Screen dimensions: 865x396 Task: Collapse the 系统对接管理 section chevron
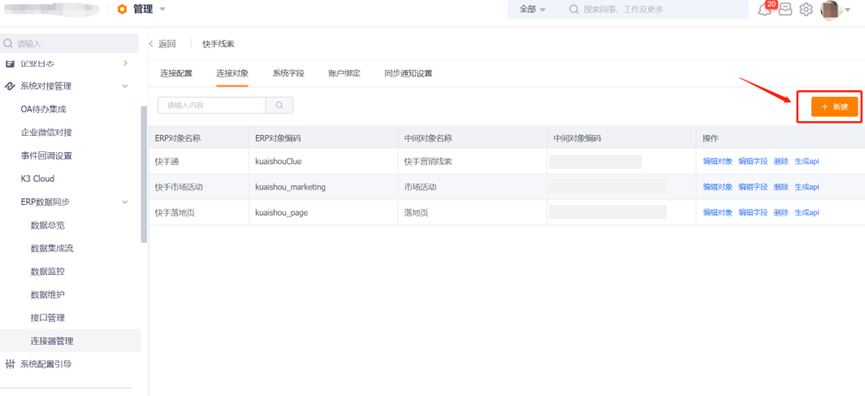(x=125, y=86)
